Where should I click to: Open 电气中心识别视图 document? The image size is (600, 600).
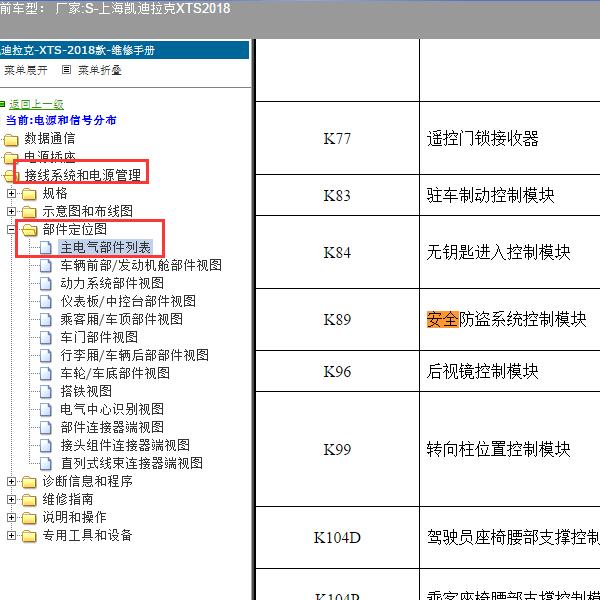coord(112,409)
